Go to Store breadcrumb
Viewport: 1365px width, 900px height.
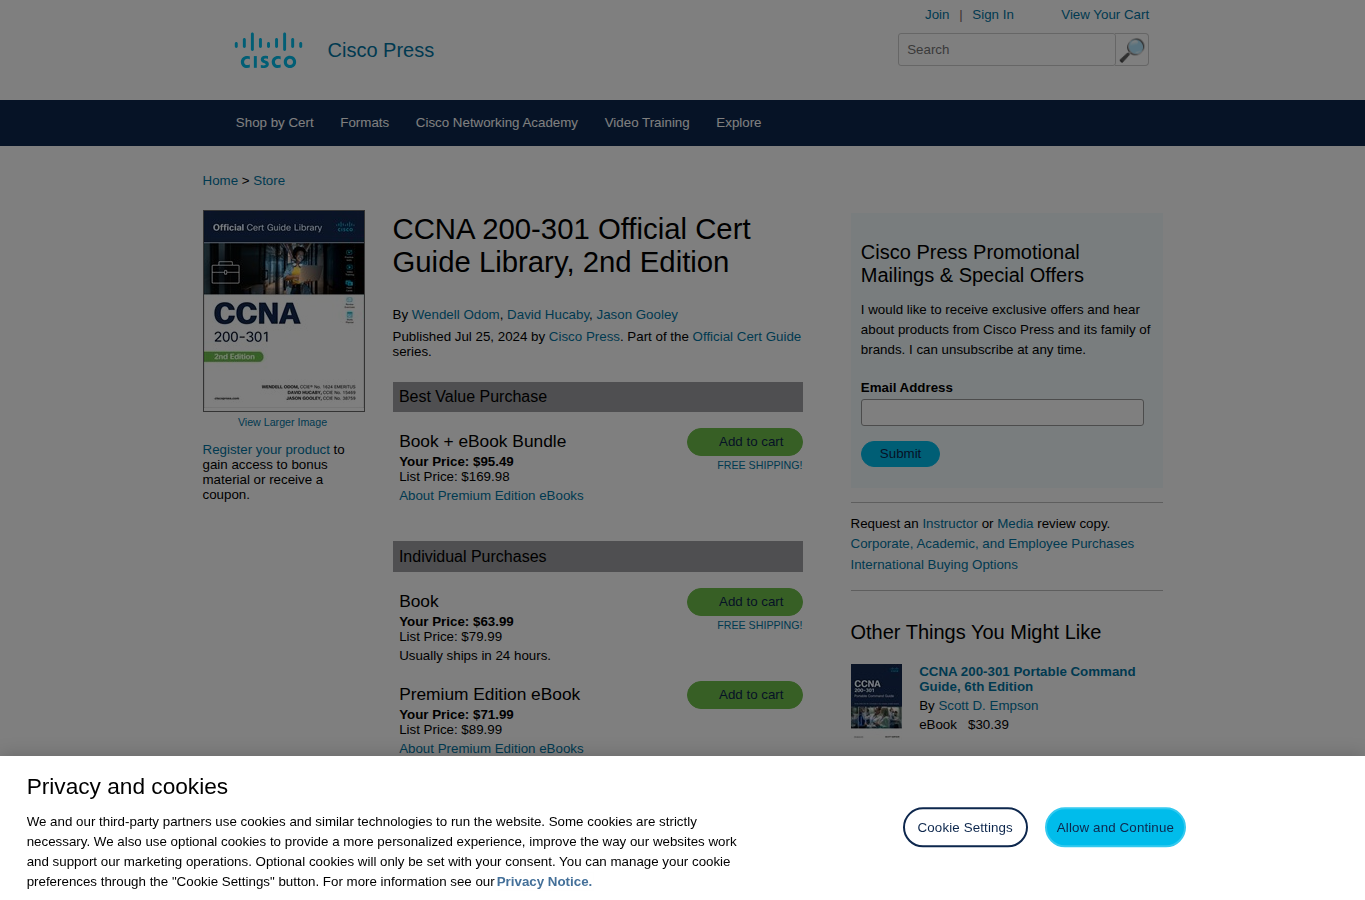(269, 181)
